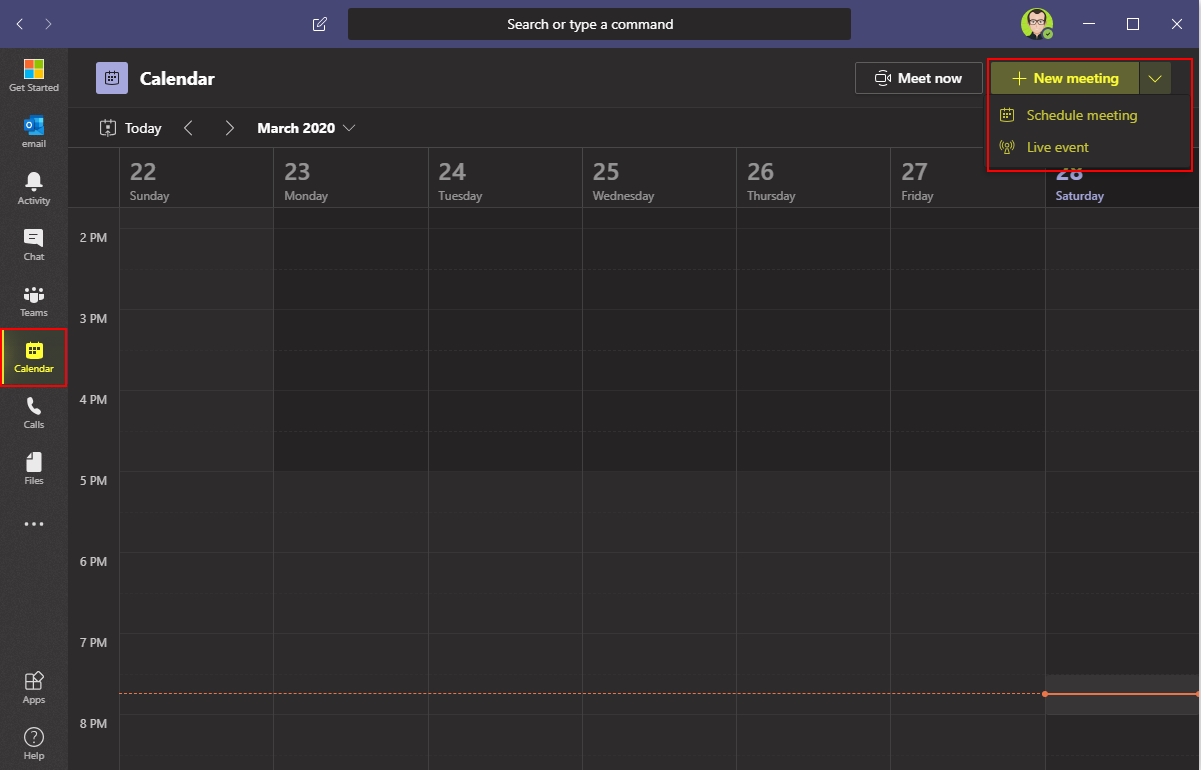
Task: Open the Calls phone icon
Action: click(34, 411)
